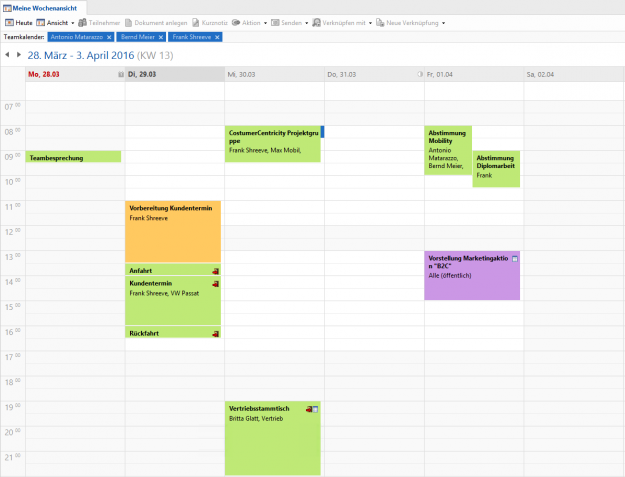The width and height of the screenshot is (625, 477).
Task: Expand the Senden dropdown arrow
Action: [x=307, y=23]
